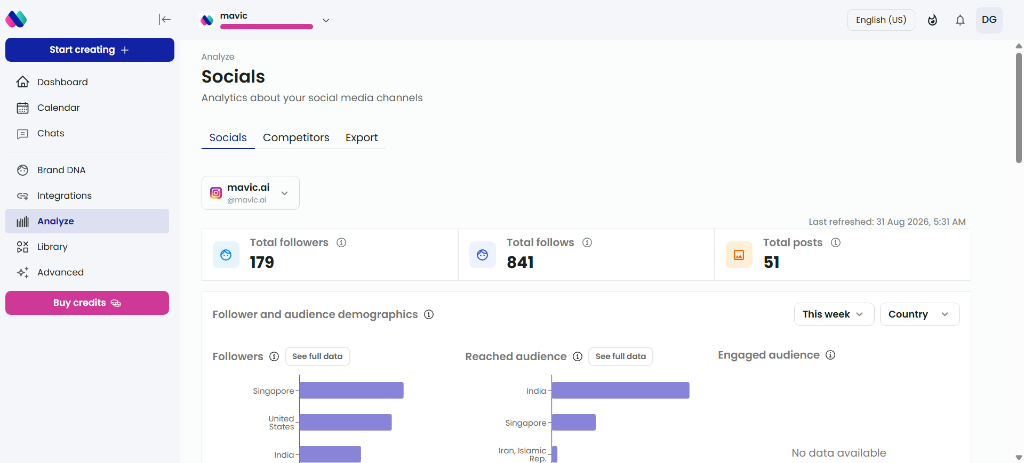The height and width of the screenshot is (463, 1024).
Task: Click the pink credits progress bar
Action: [266, 27]
